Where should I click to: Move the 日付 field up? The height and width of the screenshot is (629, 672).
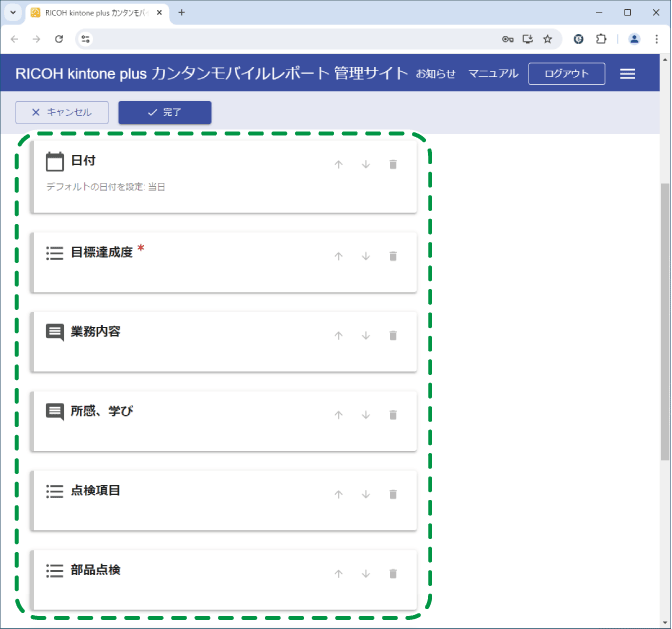point(339,165)
